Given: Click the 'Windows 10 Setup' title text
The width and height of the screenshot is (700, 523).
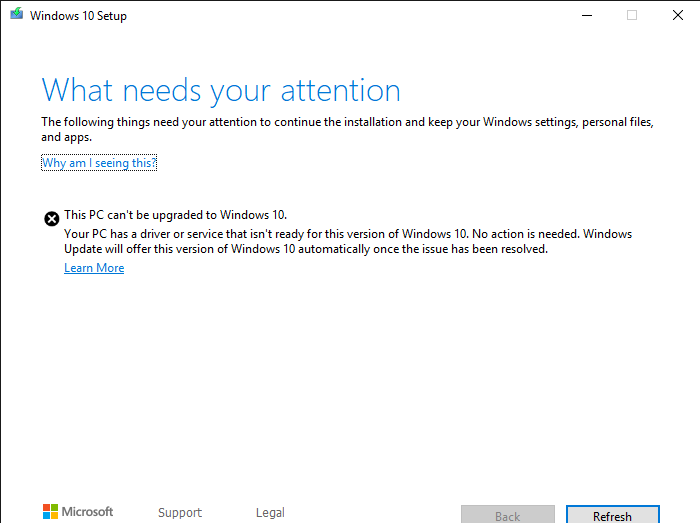Looking at the screenshot, I should point(79,16).
